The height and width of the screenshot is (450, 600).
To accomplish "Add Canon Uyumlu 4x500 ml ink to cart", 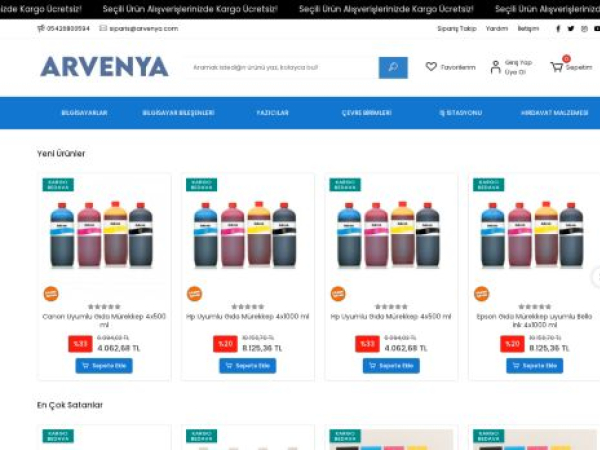I will click(x=104, y=366).
